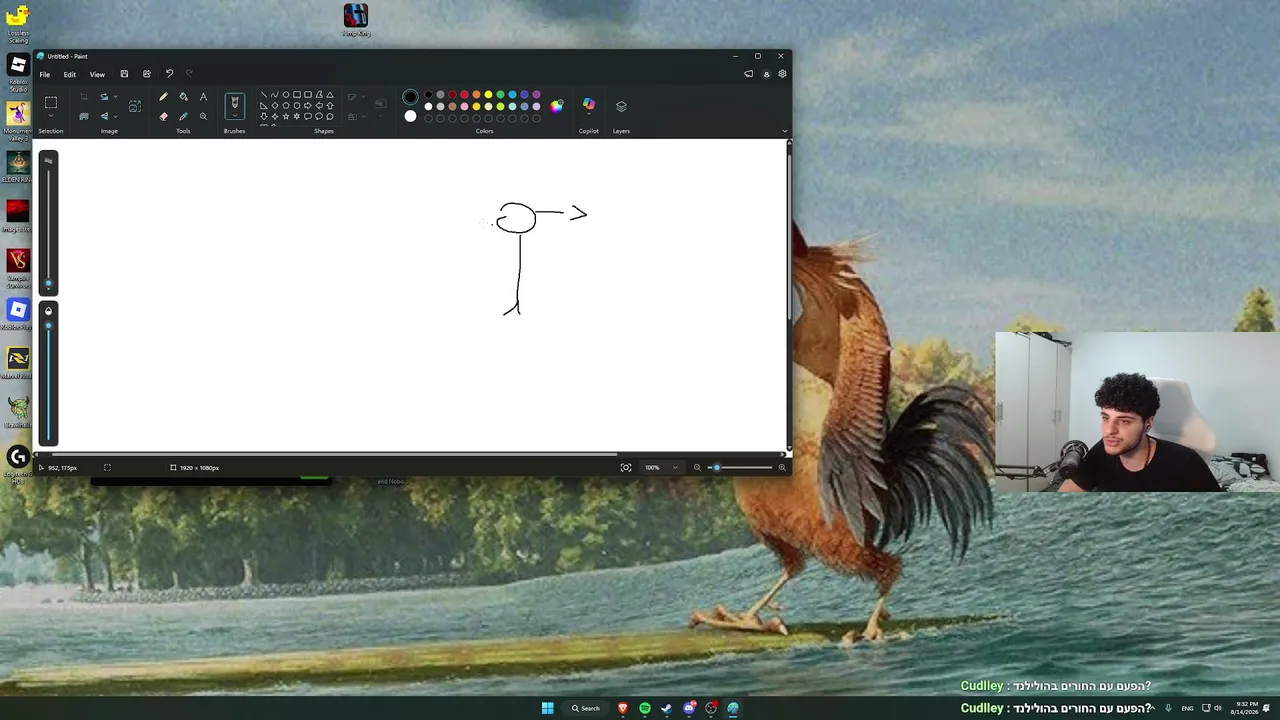Click the zoom out magnifier button
Image resolution: width=1280 pixels, height=720 pixels.
(697, 467)
